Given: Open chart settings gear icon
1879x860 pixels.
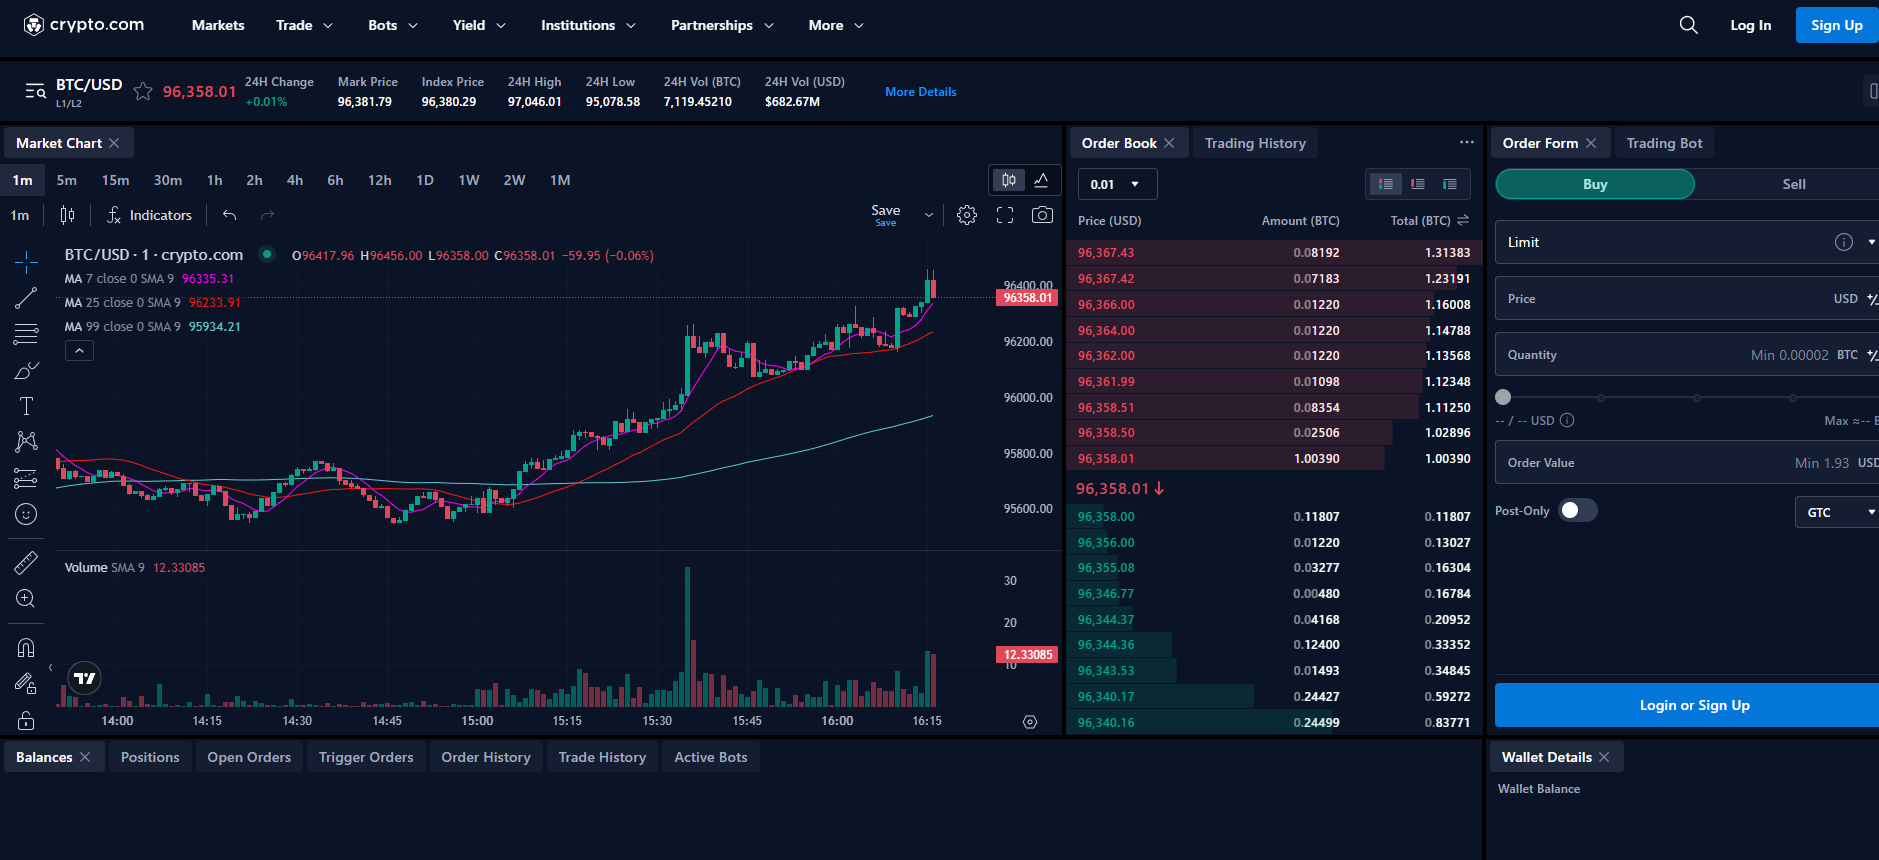Looking at the screenshot, I should (967, 215).
